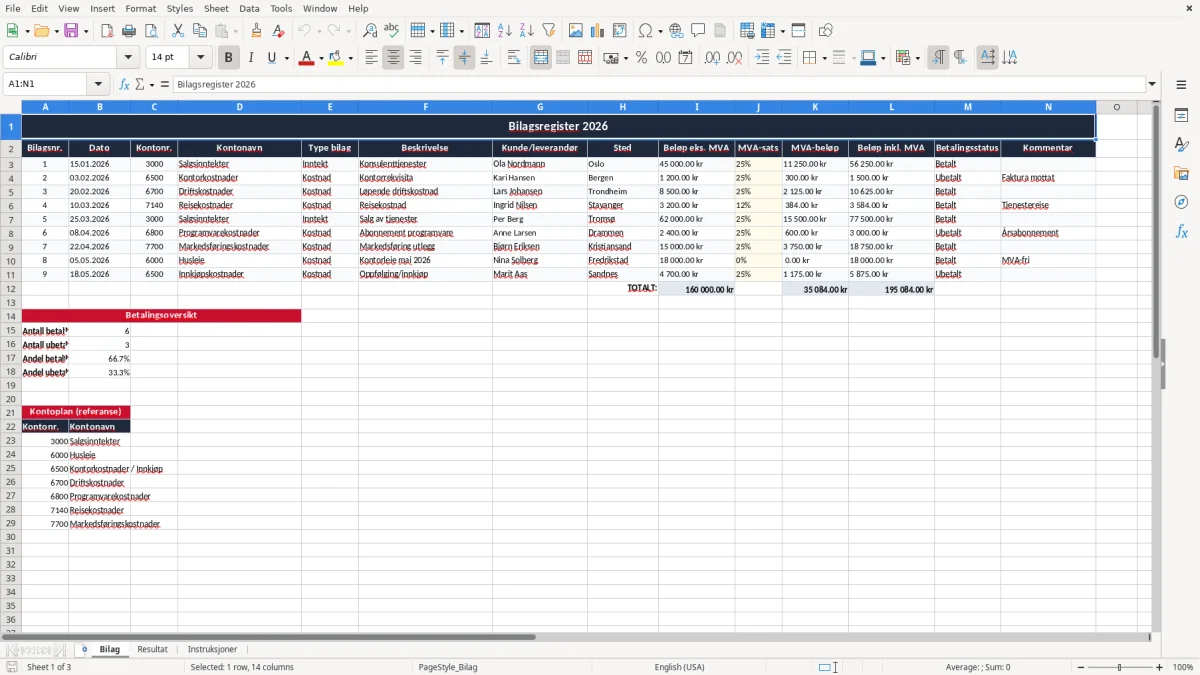Click the formula input line
The image size is (1200, 675).
pyautogui.click(x=658, y=84)
